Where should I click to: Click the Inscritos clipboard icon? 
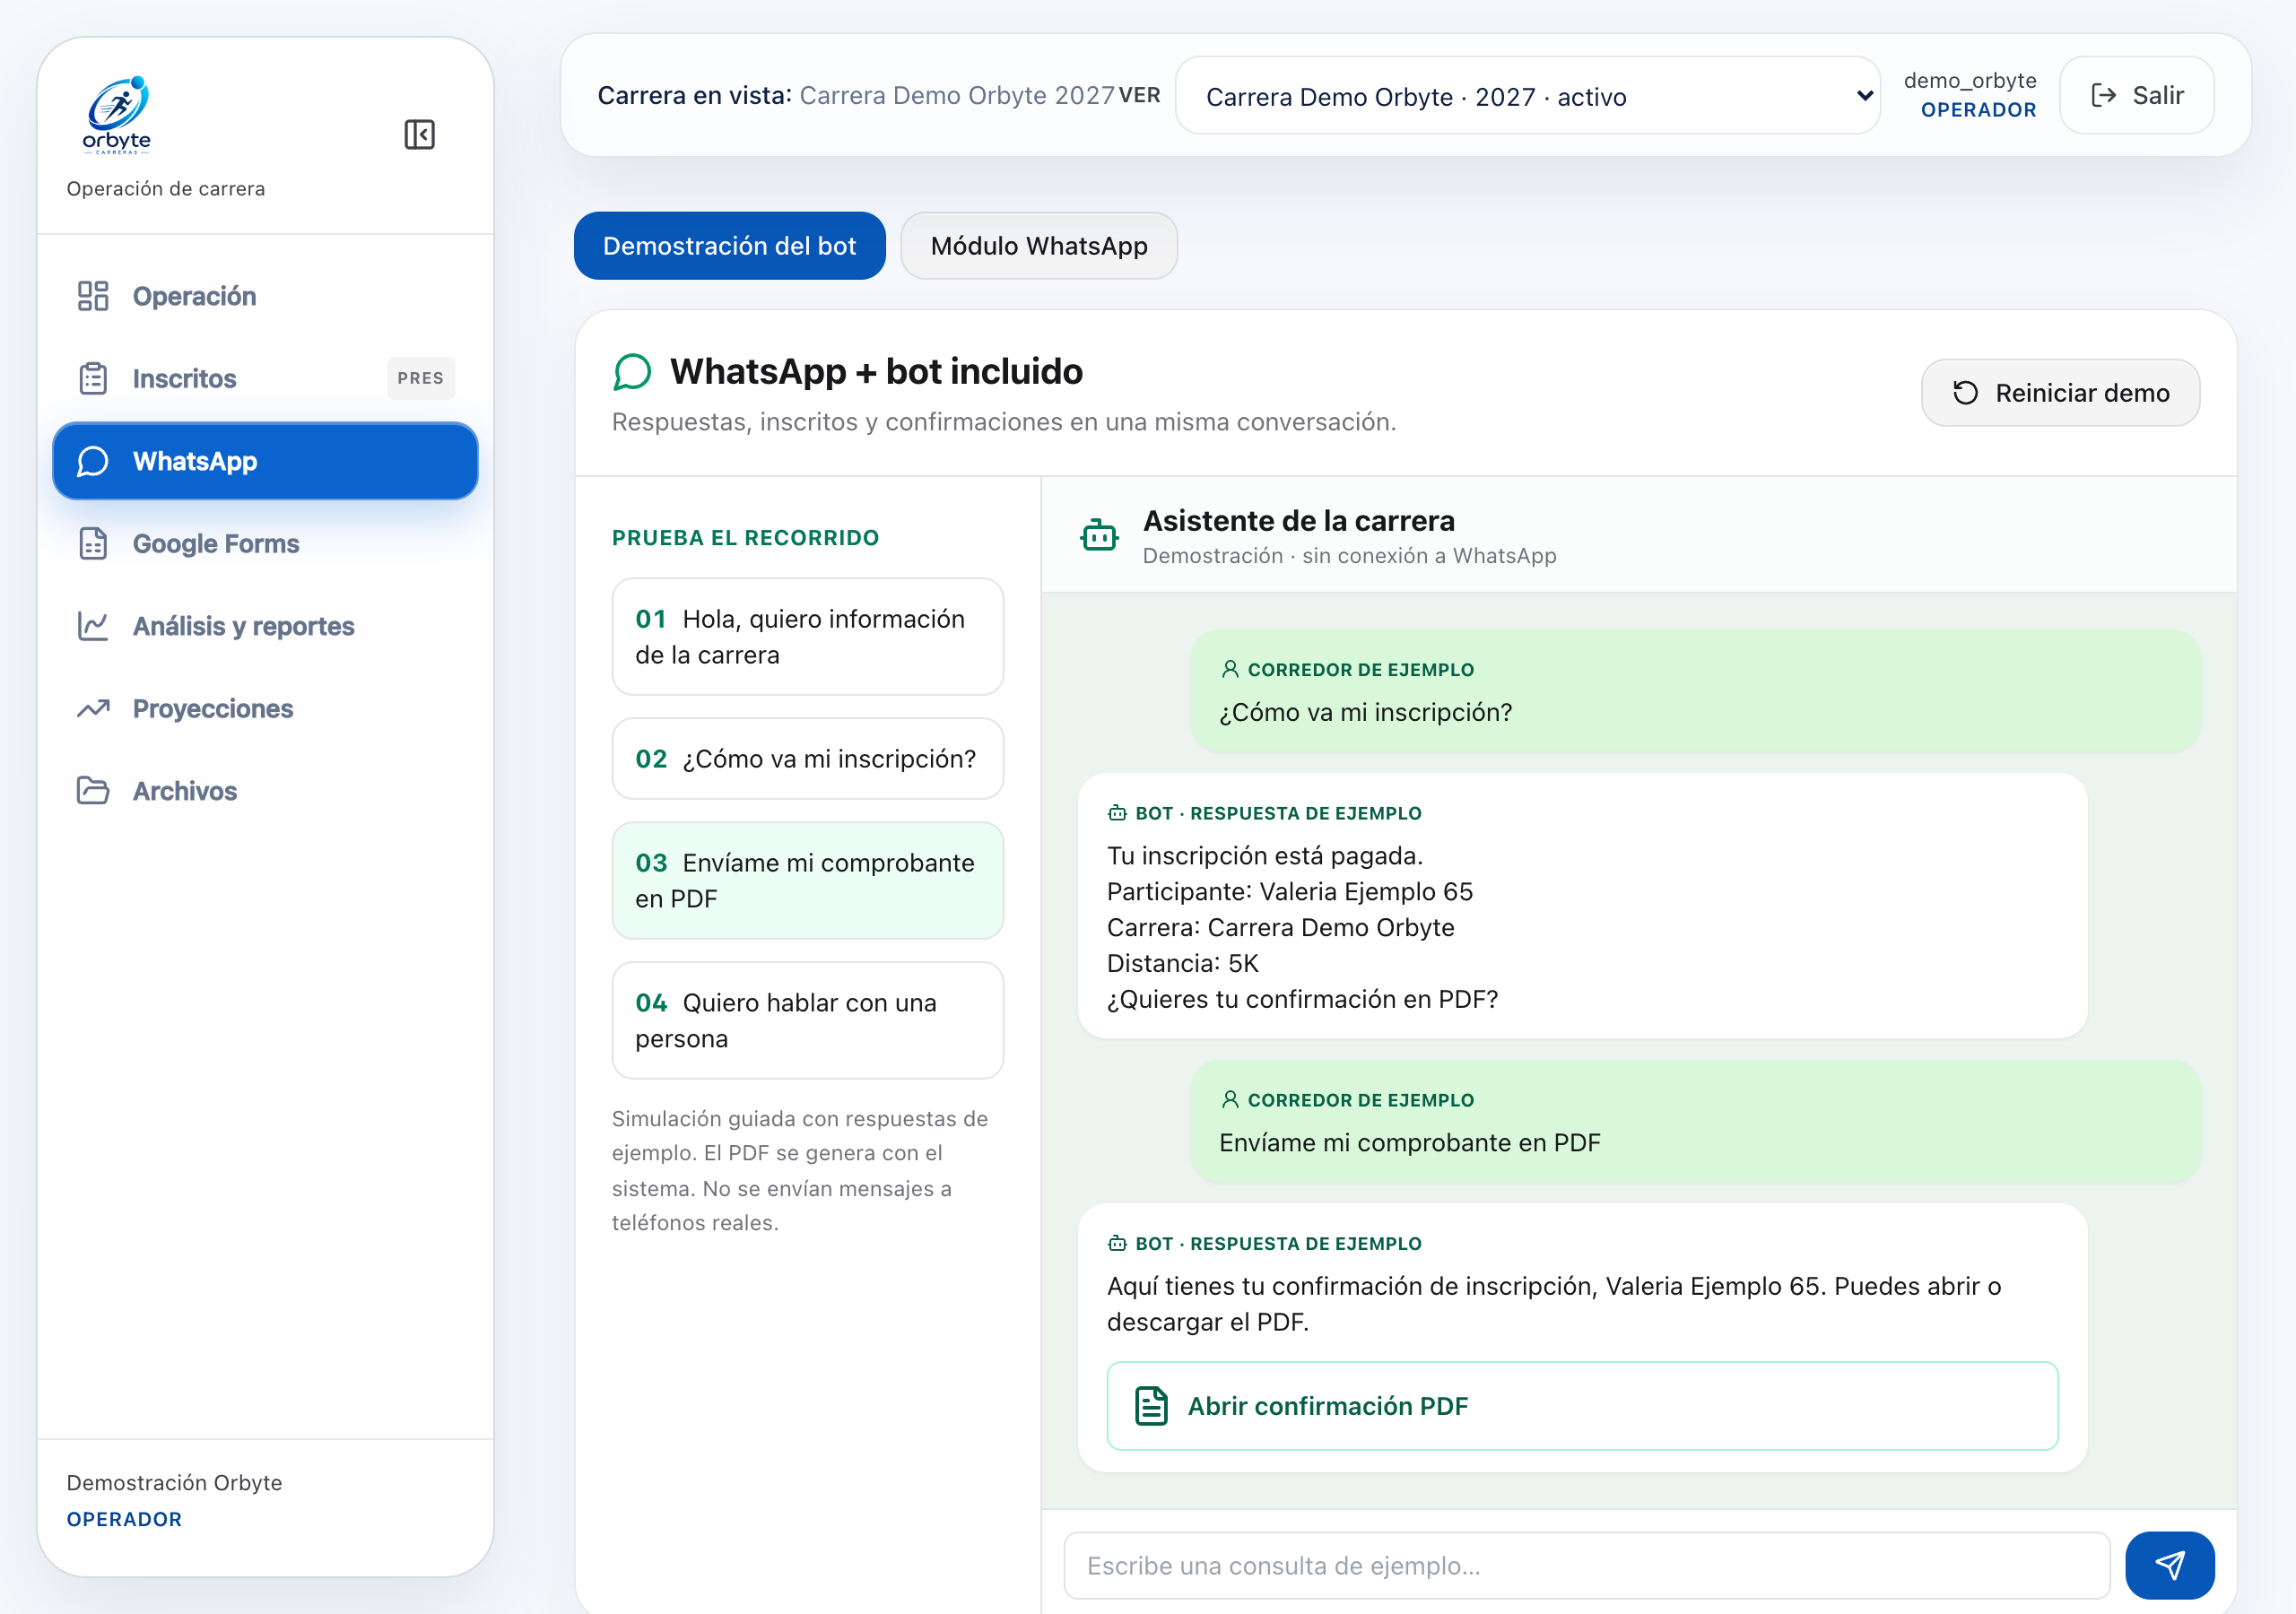[x=93, y=378]
